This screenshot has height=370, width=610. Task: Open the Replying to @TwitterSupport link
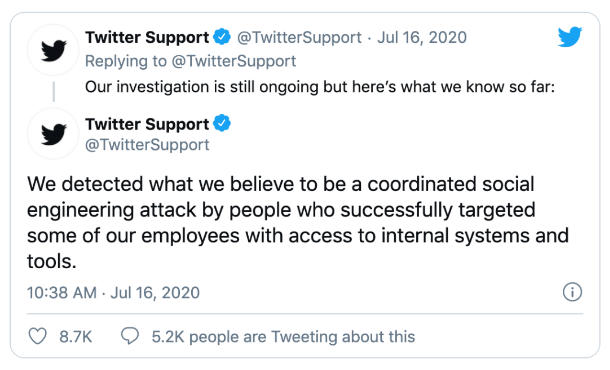pyautogui.click(x=191, y=61)
